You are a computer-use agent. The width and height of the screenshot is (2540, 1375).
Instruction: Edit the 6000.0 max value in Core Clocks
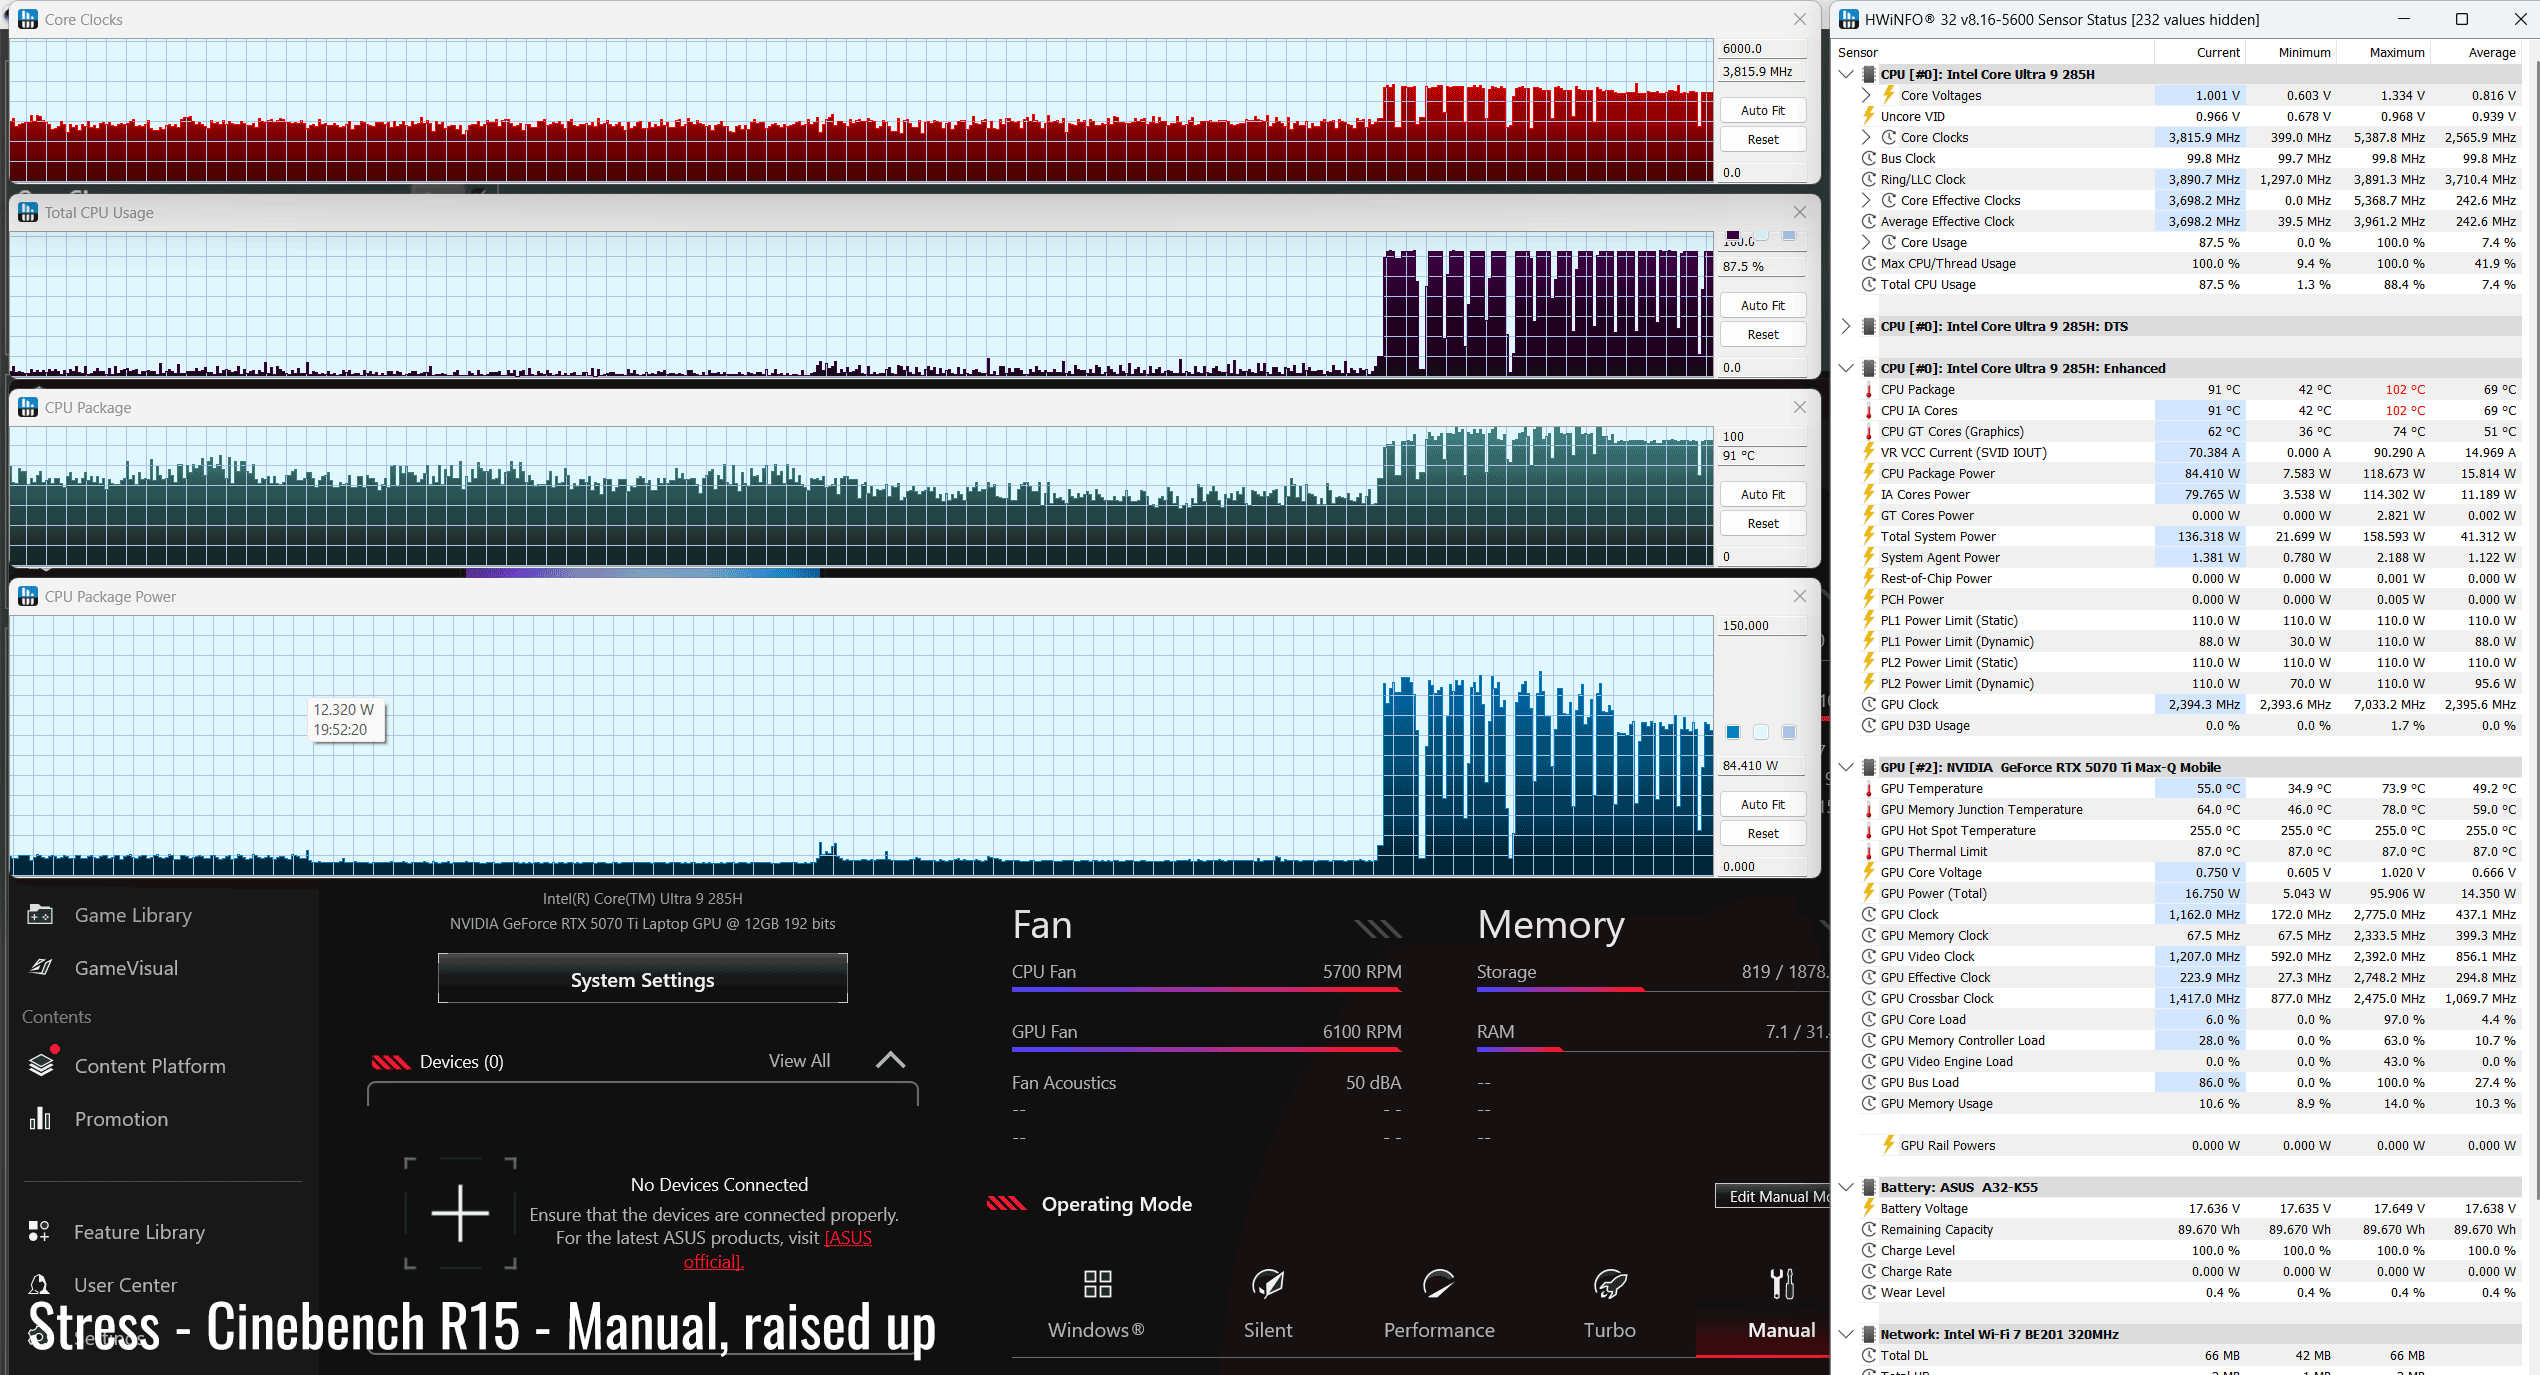click(x=1762, y=49)
